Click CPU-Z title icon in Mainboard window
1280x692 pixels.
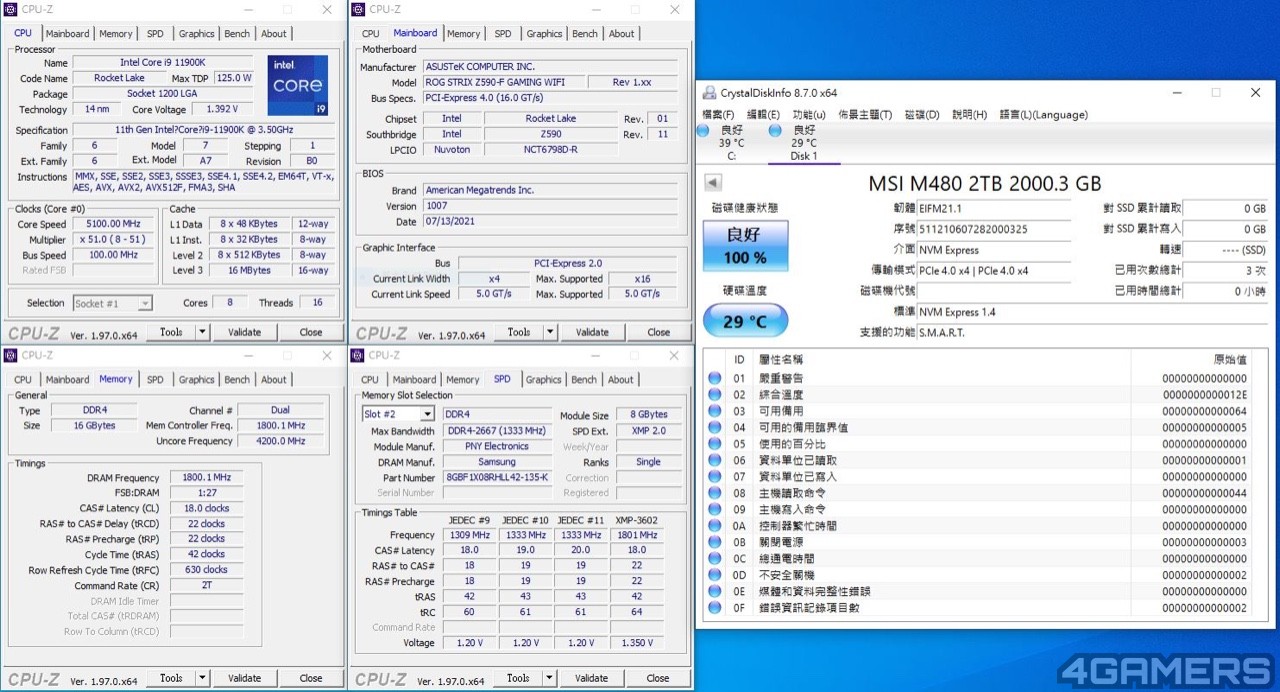358,9
